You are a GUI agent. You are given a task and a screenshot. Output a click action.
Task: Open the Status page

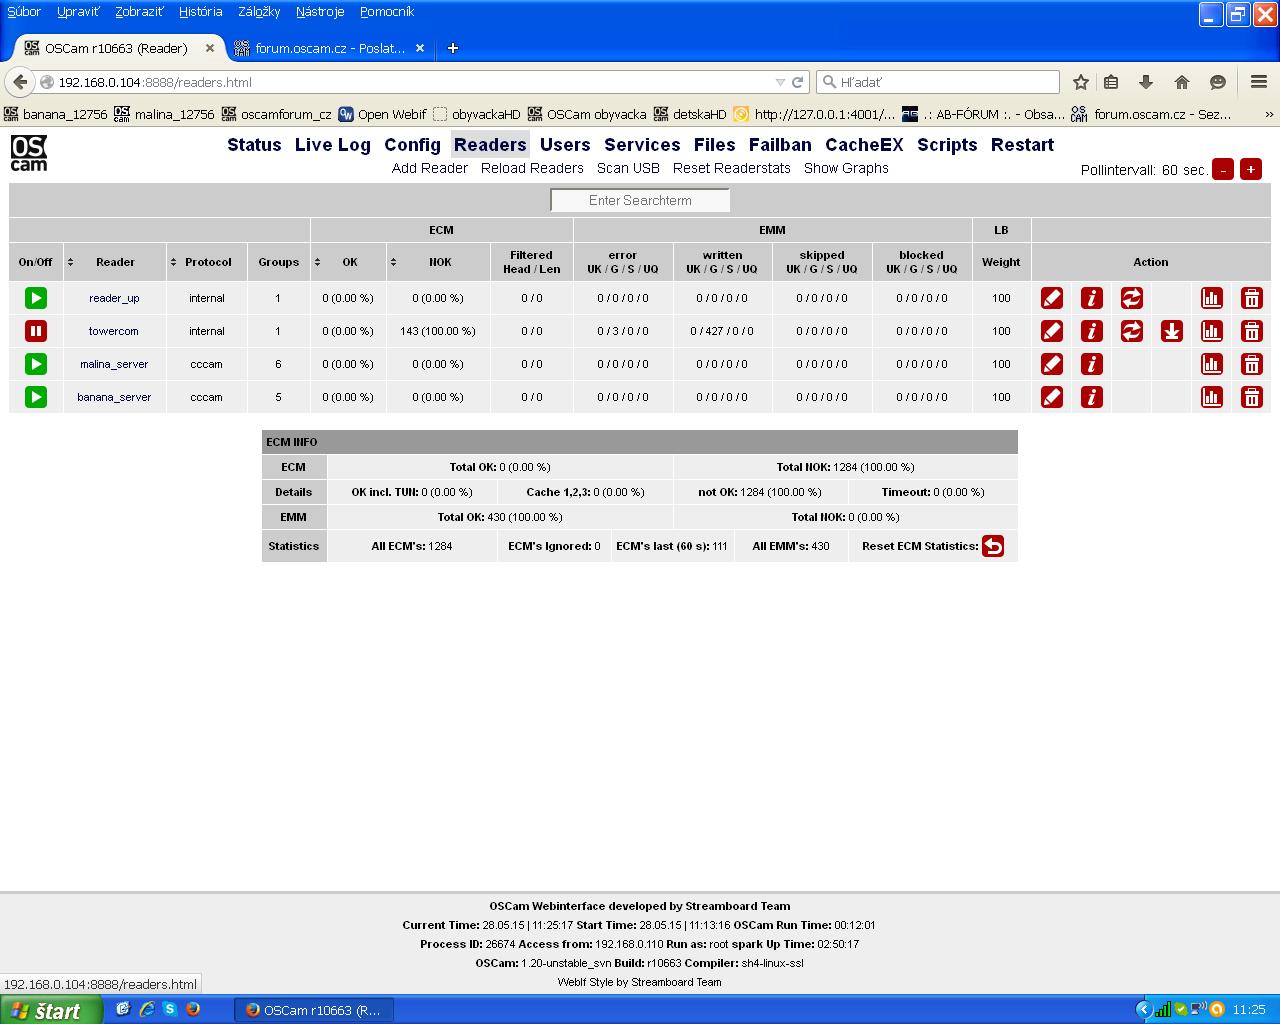(x=254, y=145)
